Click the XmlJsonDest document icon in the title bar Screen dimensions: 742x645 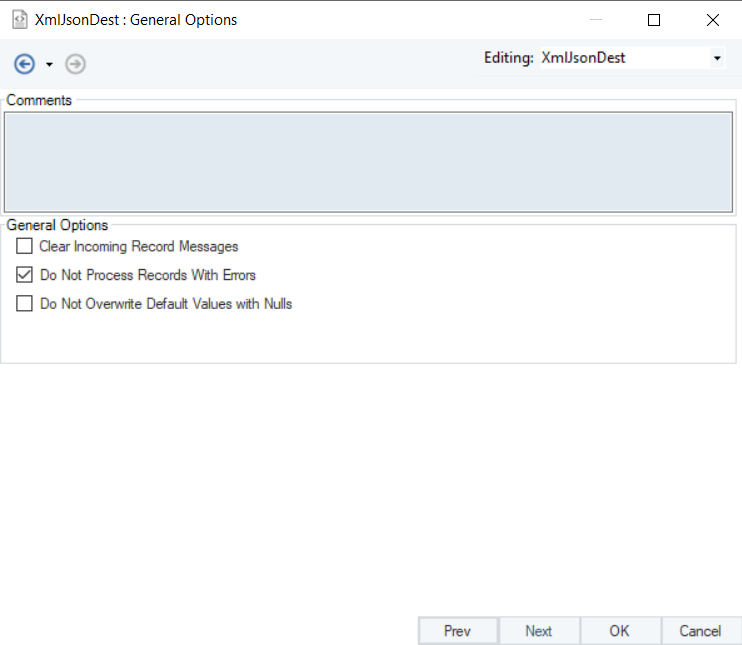(x=19, y=20)
